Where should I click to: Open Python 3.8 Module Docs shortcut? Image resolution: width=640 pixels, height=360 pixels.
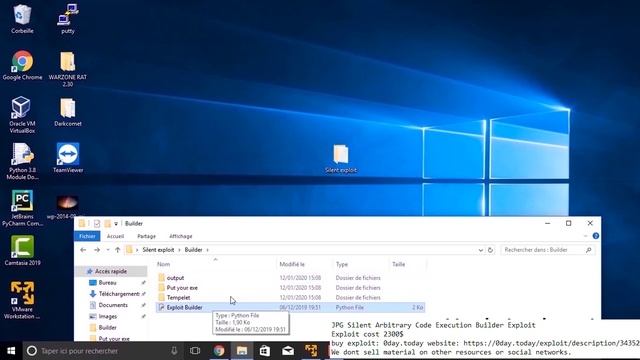click(x=22, y=161)
